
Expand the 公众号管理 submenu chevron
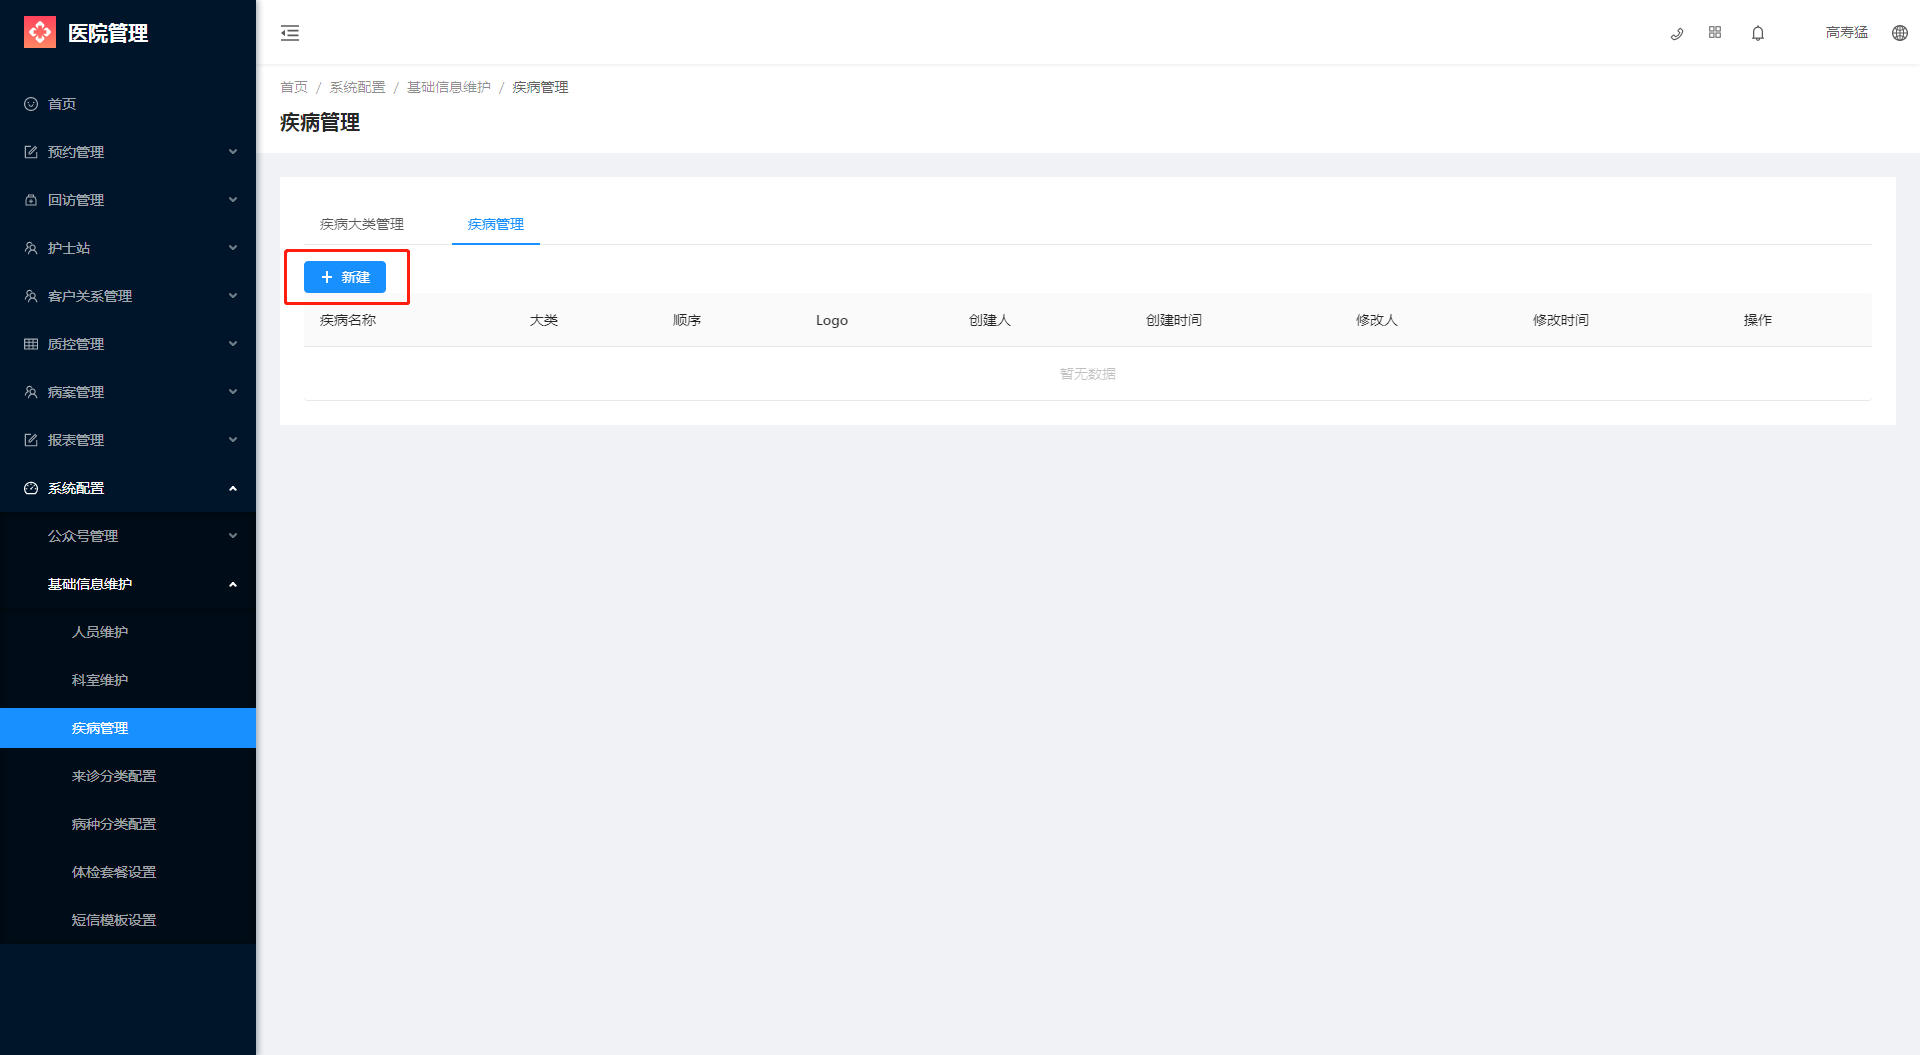(x=233, y=536)
